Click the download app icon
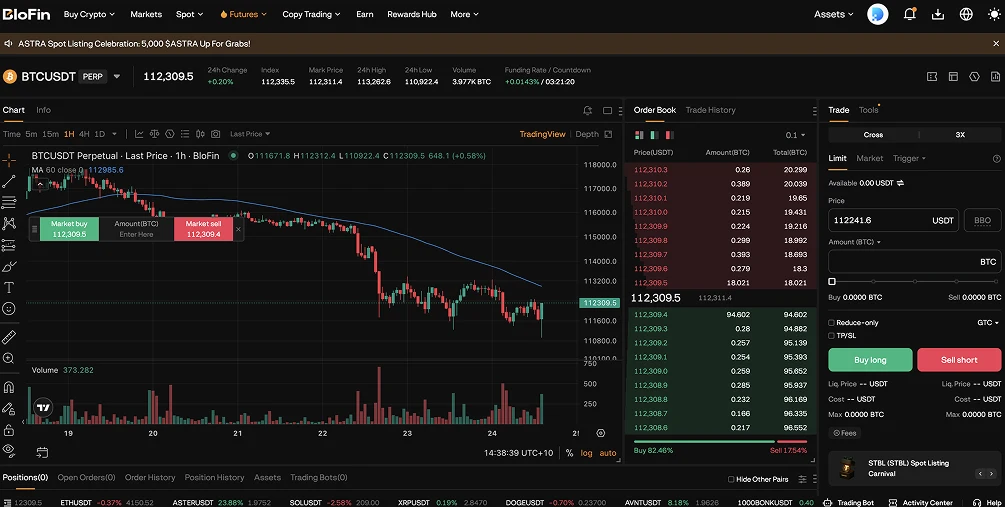The image size is (1005, 507). coord(938,14)
